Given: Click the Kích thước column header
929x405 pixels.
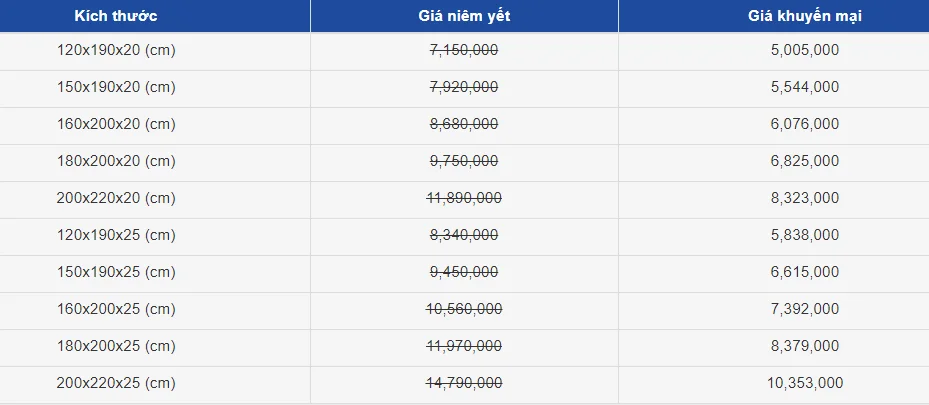Looking at the screenshot, I should [x=115, y=16].
